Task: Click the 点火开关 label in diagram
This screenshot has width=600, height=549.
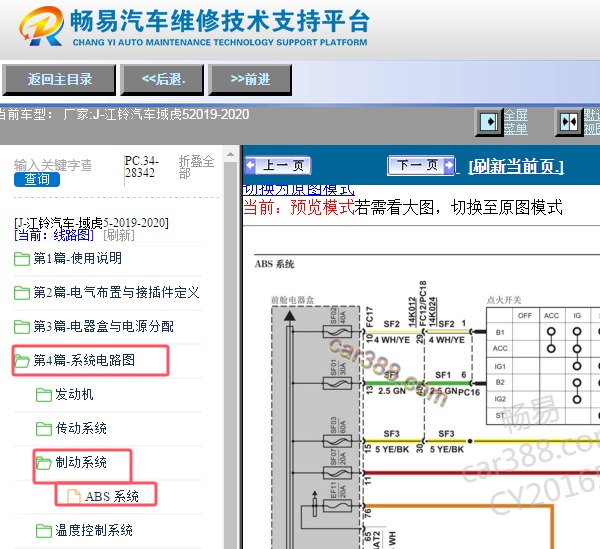Action: click(x=504, y=300)
